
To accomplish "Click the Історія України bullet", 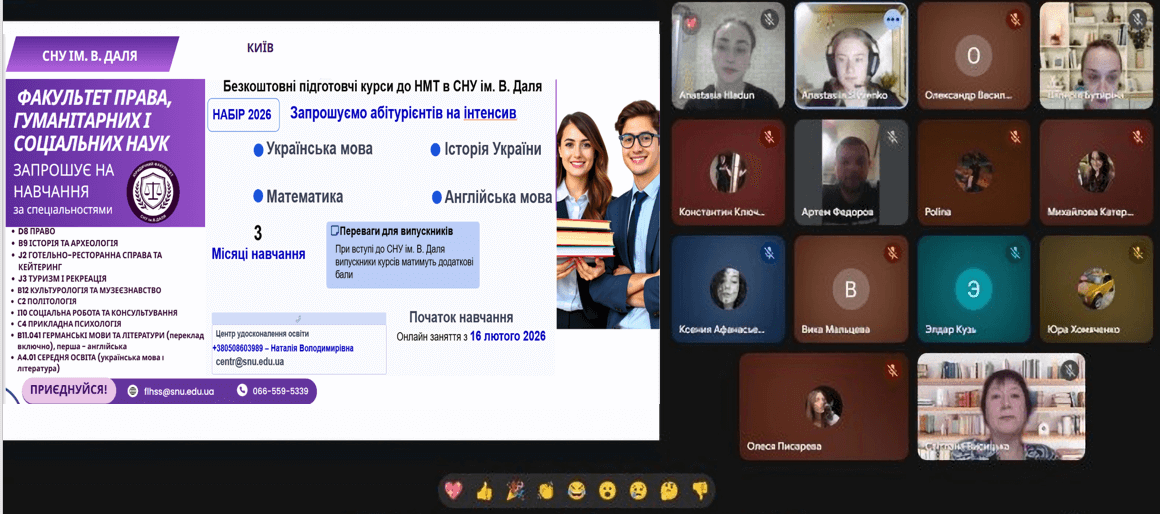I will (x=486, y=149).
